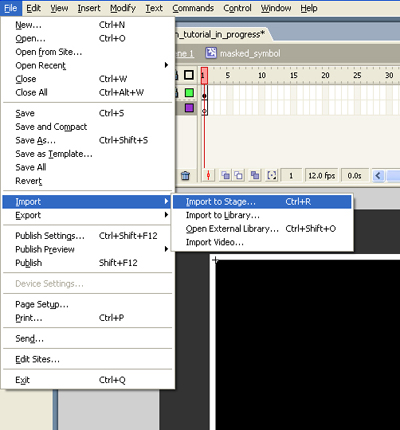
Task: Toggle the onion skin icon
Action: point(226,175)
